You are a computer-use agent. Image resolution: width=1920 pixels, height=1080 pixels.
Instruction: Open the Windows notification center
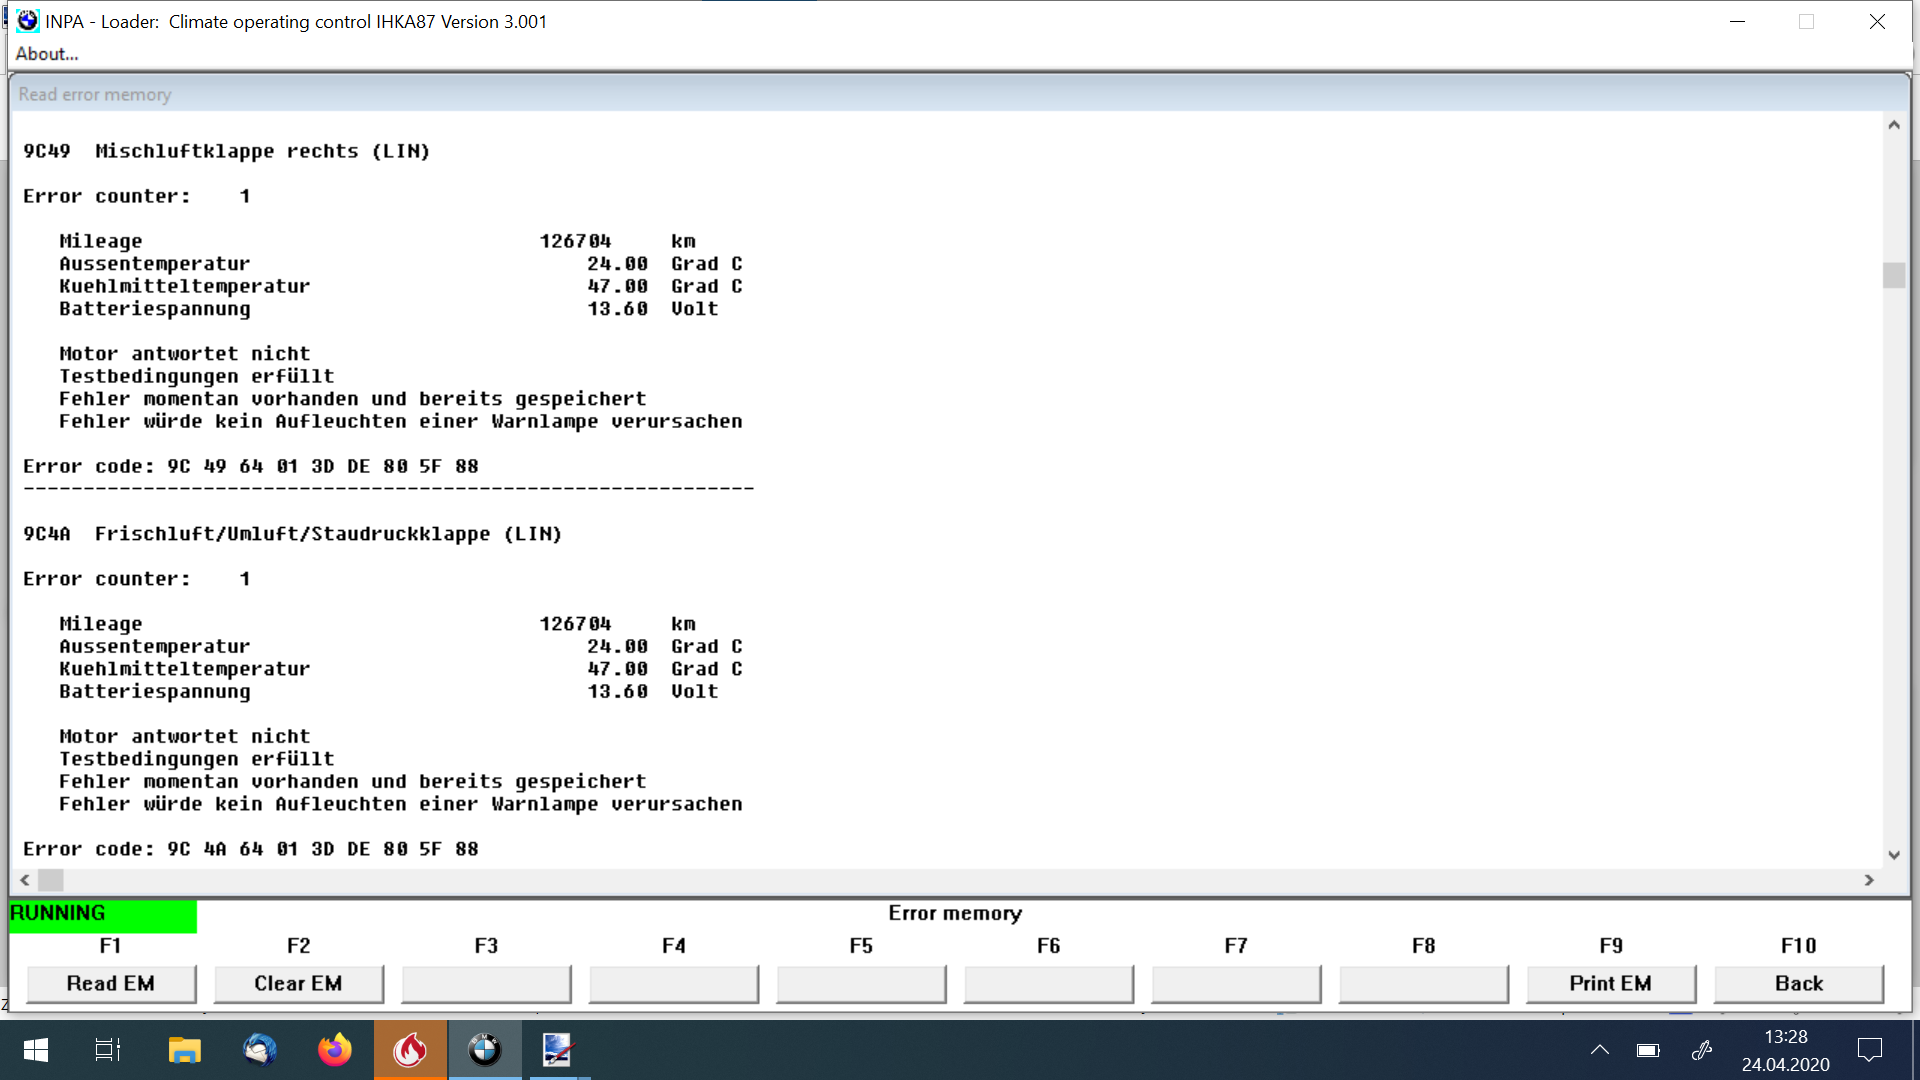pyautogui.click(x=1870, y=1050)
